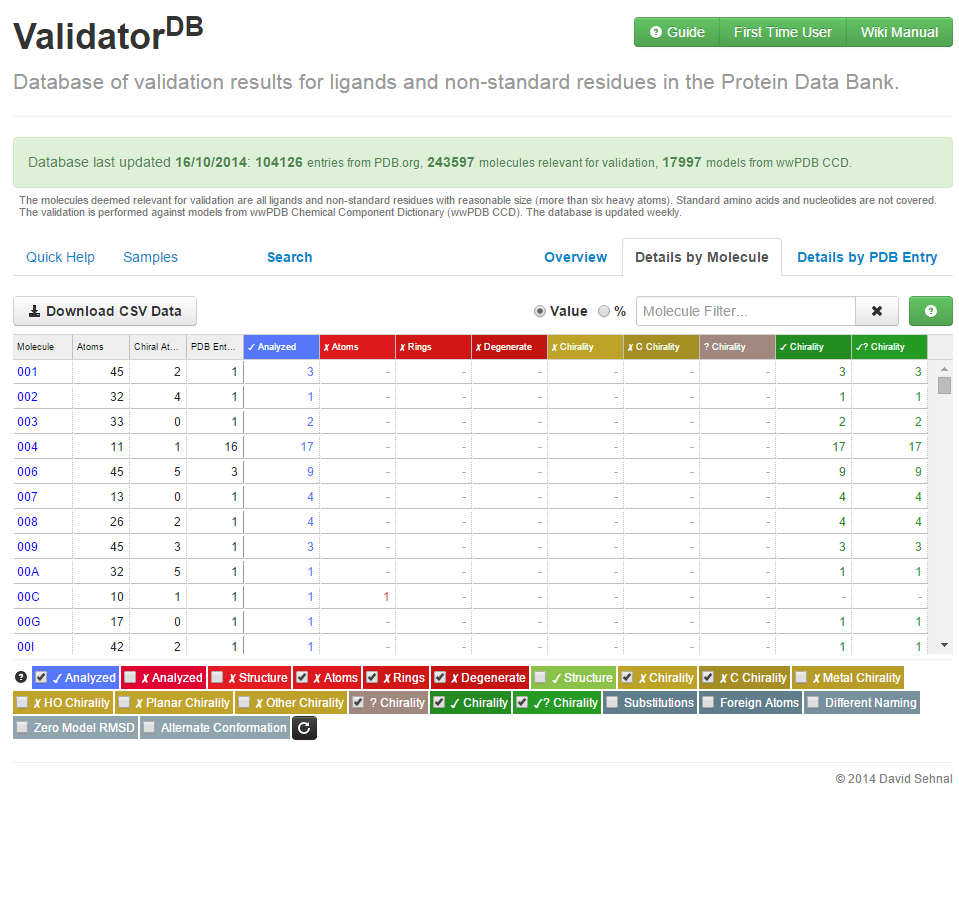Screen dimensions: 959x900
Task: Select the Value radio button
Action: click(539, 311)
